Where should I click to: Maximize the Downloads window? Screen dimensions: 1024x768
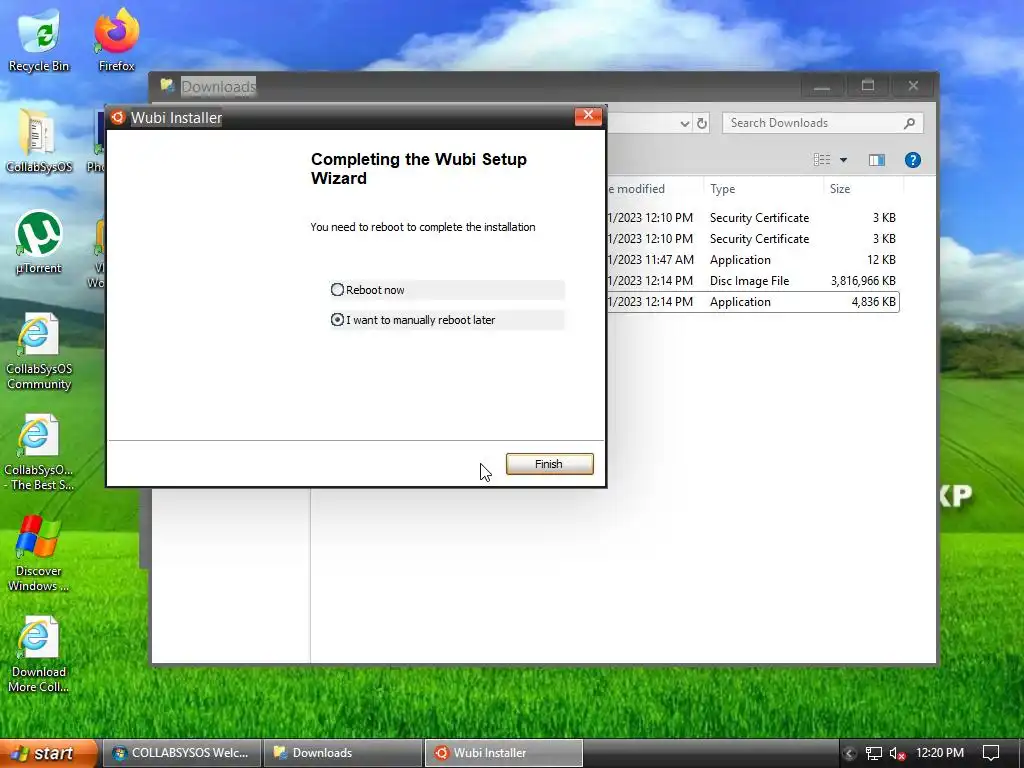click(867, 86)
